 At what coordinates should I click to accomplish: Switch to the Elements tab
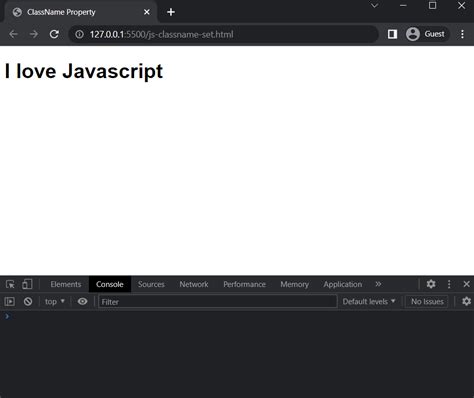[66, 284]
